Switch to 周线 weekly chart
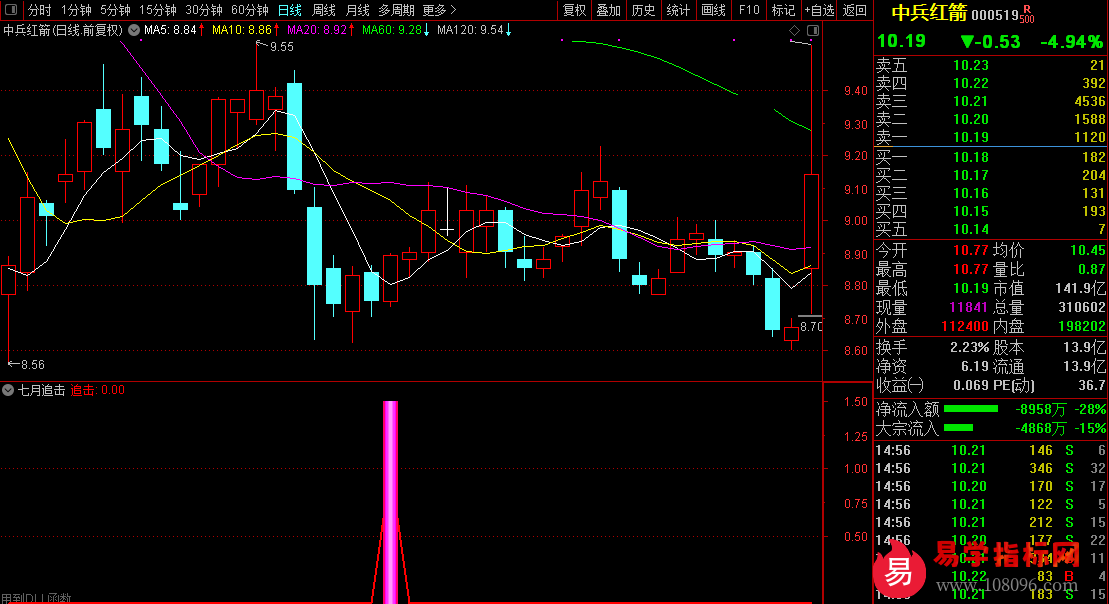The image size is (1109, 604). (324, 10)
